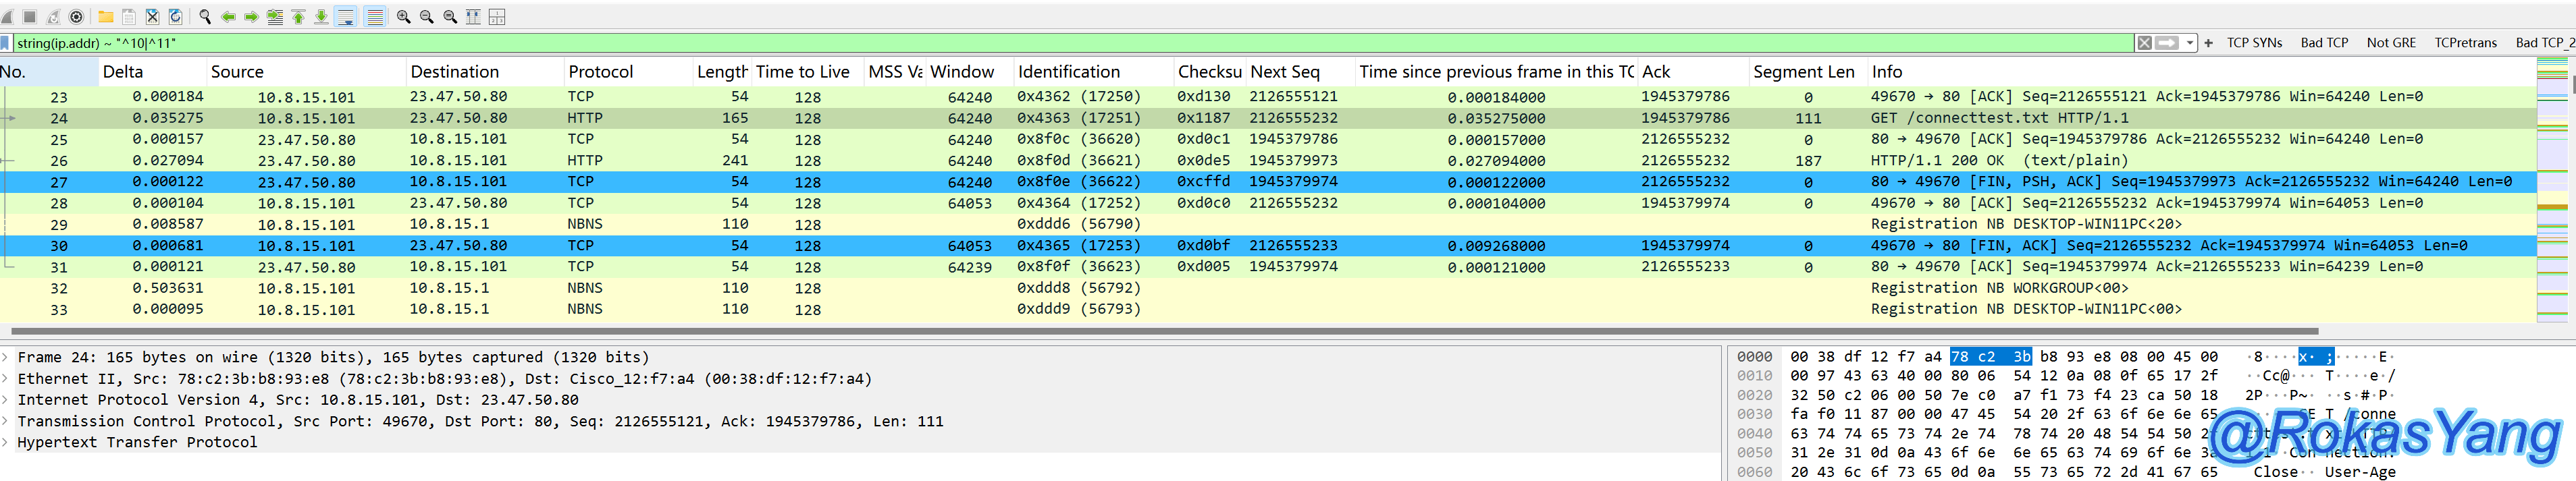Click the resize columns icon
2576x481 pixels.
coord(497,17)
